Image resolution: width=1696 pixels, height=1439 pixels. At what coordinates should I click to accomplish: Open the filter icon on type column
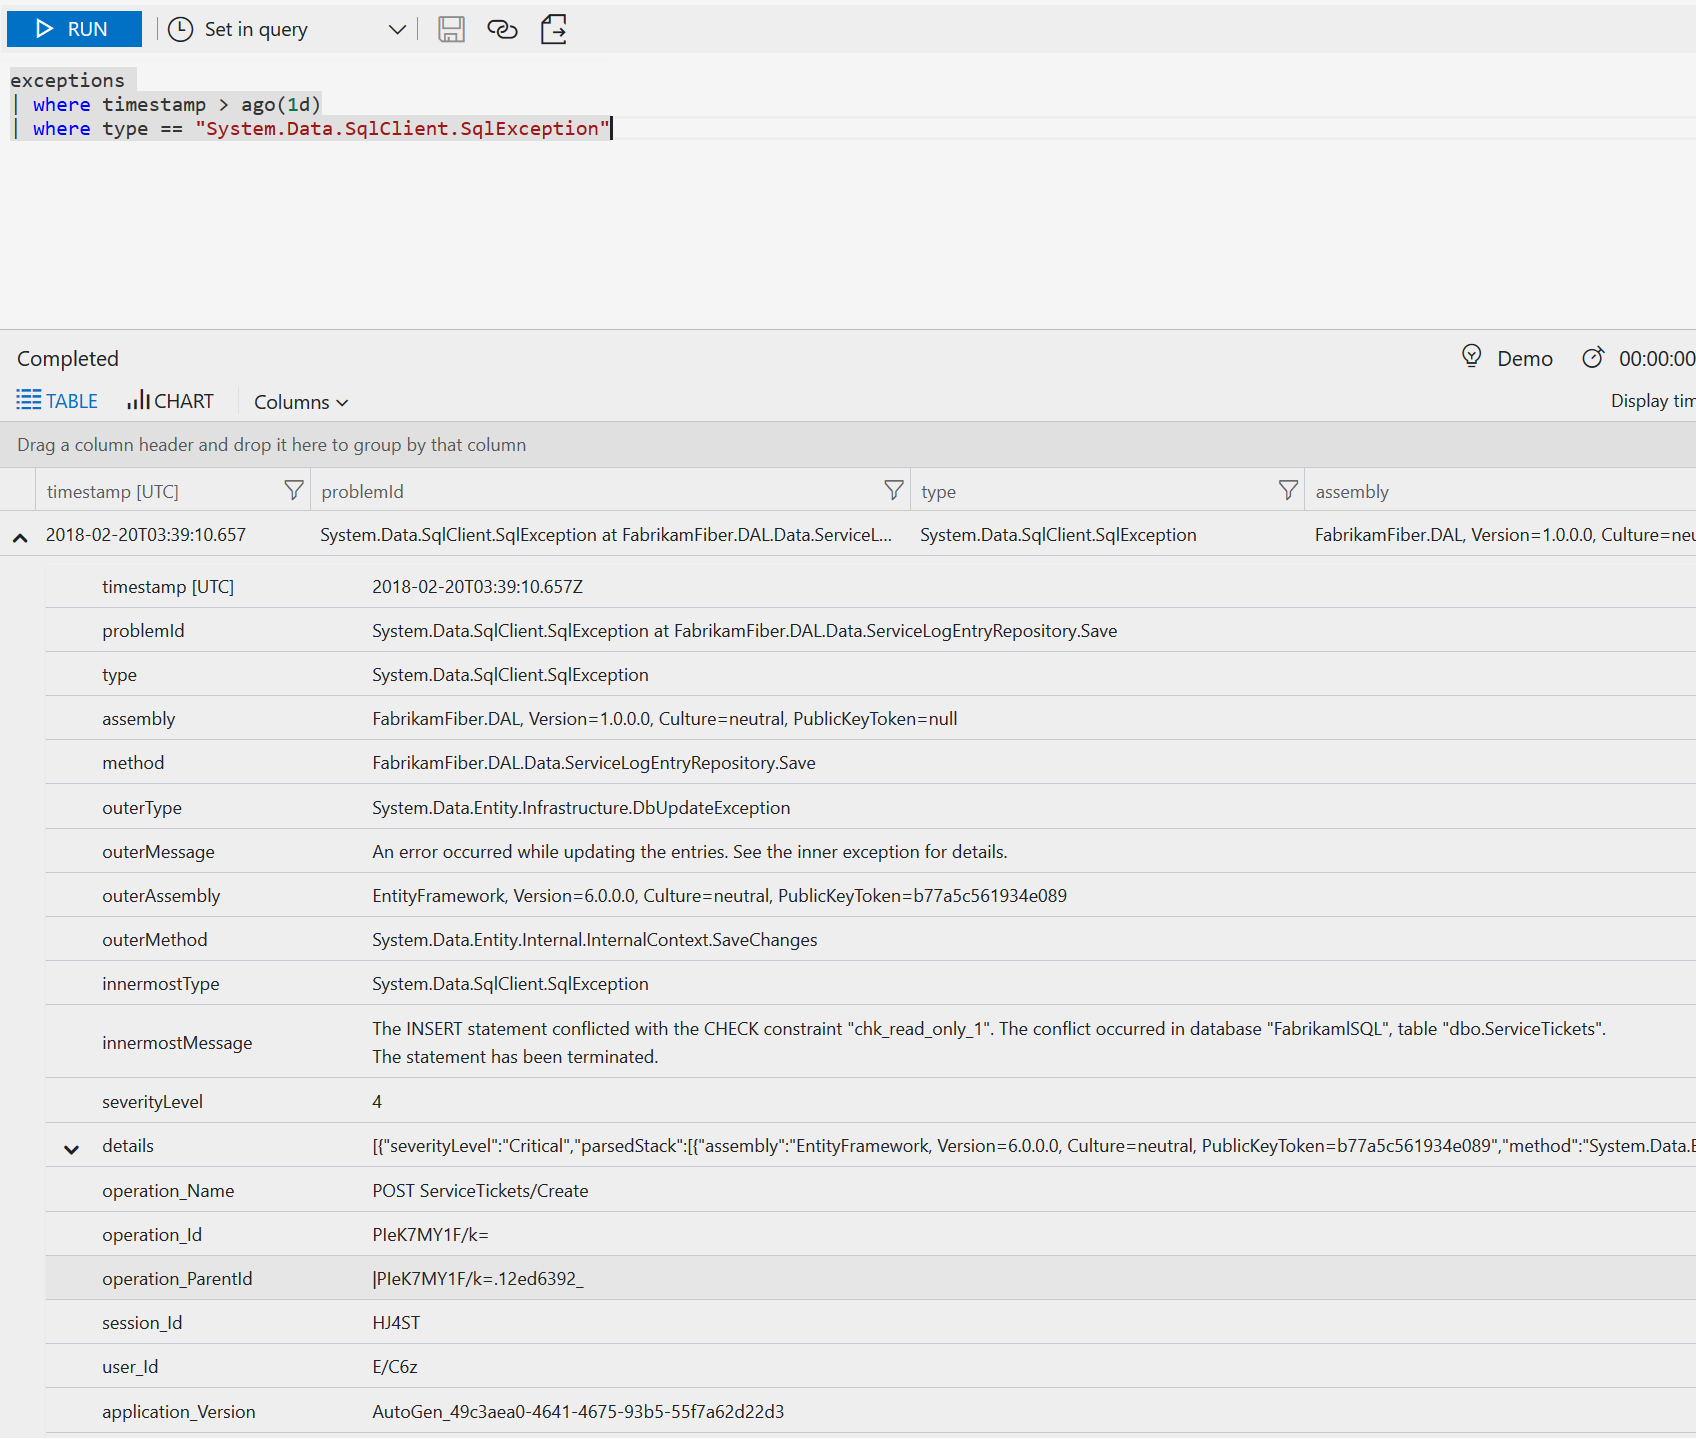tap(1288, 490)
